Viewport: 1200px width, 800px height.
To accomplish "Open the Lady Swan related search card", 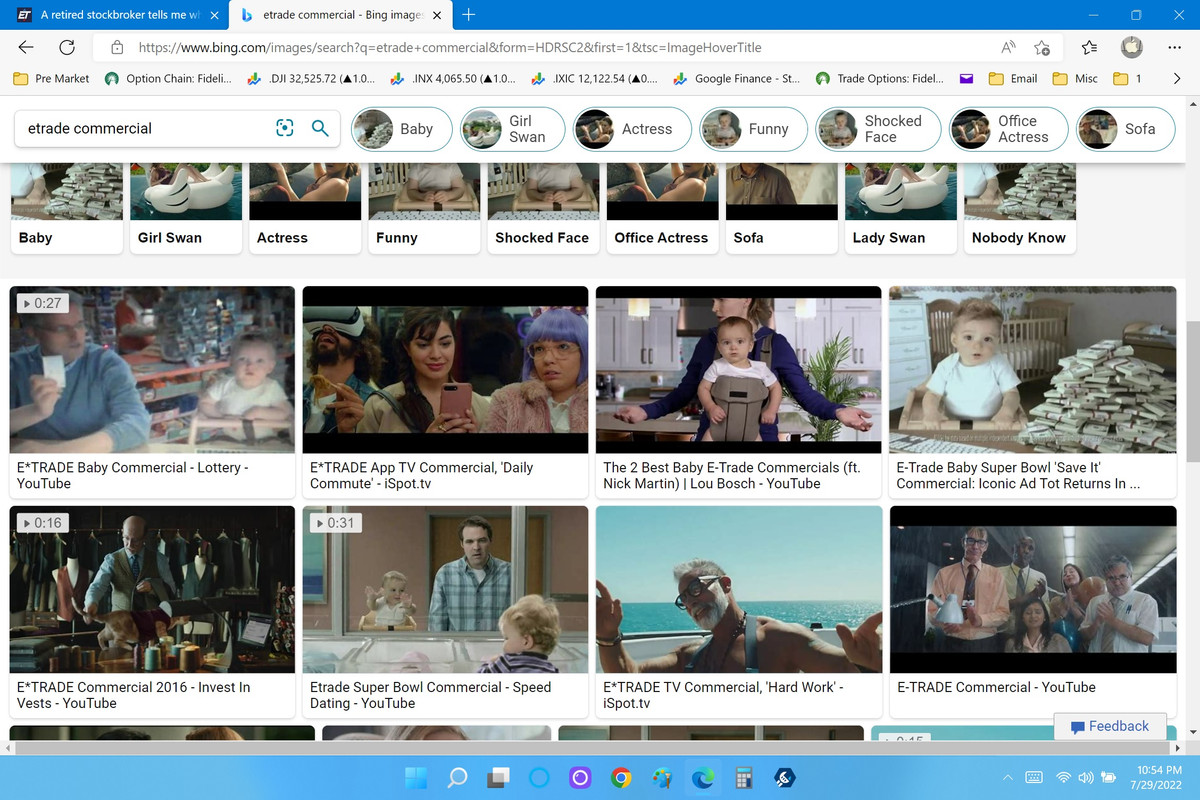I will coord(901,208).
